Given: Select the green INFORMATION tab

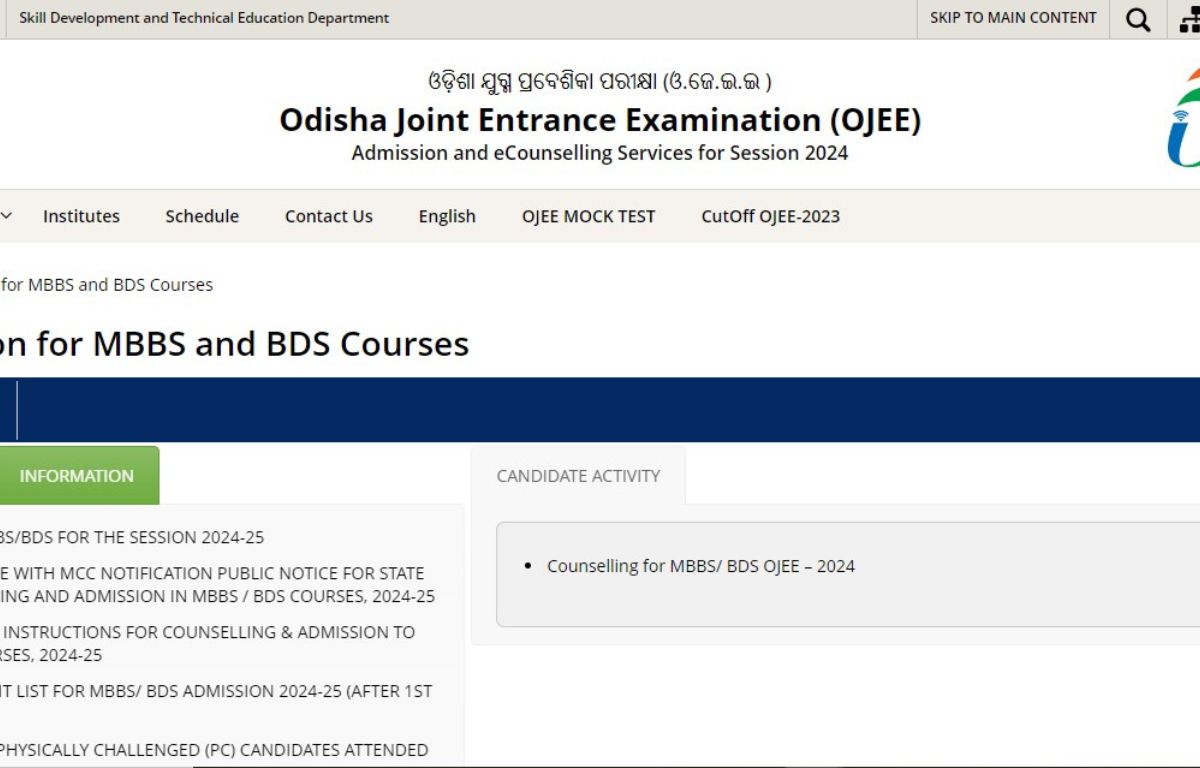Looking at the screenshot, I should tap(77, 475).
